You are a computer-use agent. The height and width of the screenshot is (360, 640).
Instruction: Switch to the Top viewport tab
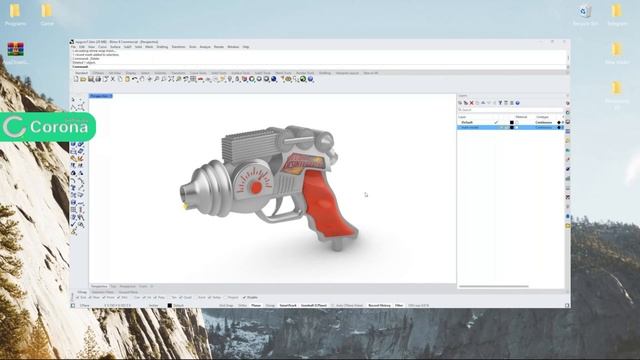pos(113,286)
